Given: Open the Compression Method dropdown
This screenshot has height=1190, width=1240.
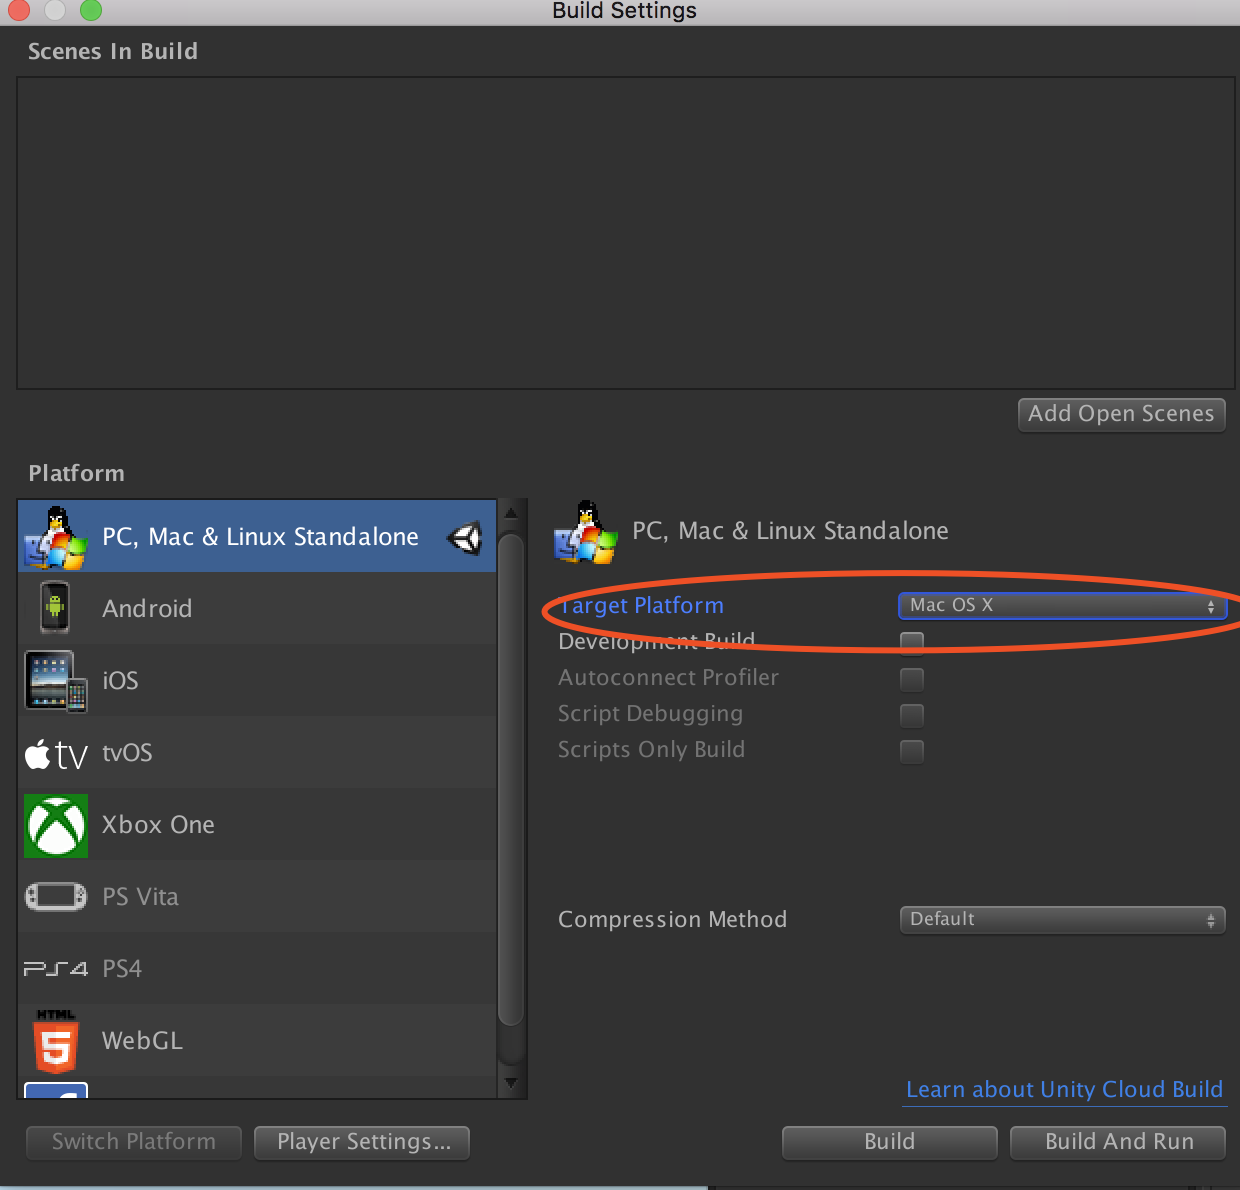Looking at the screenshot, I should point(1062,919).
